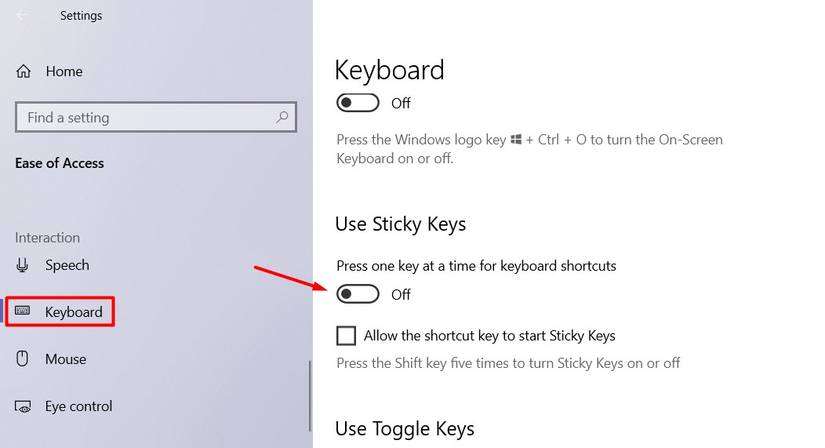Select Keyboard in the Interaction list
825x448 pixels.
click(73, 312)
